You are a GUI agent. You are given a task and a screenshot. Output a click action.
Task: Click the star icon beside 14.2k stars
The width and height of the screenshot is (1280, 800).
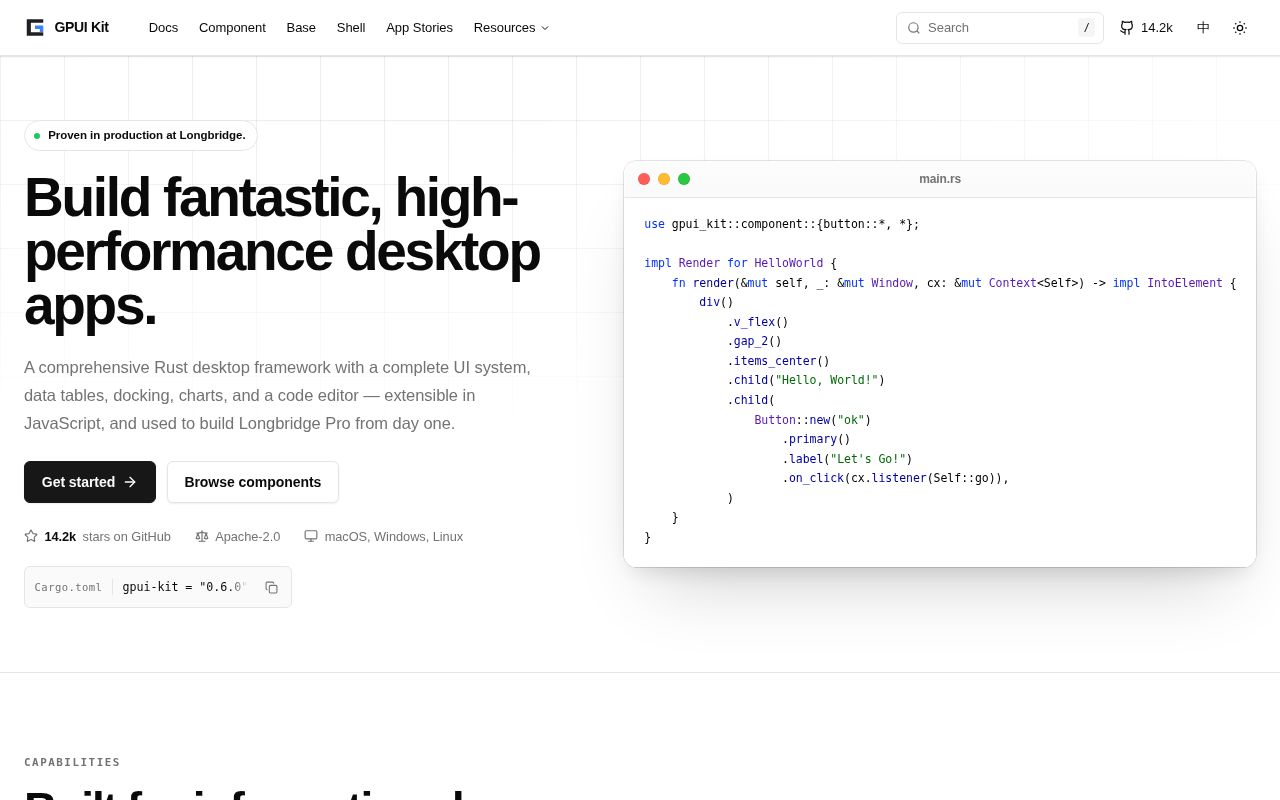pyautogui.click(x=31, y=536)
